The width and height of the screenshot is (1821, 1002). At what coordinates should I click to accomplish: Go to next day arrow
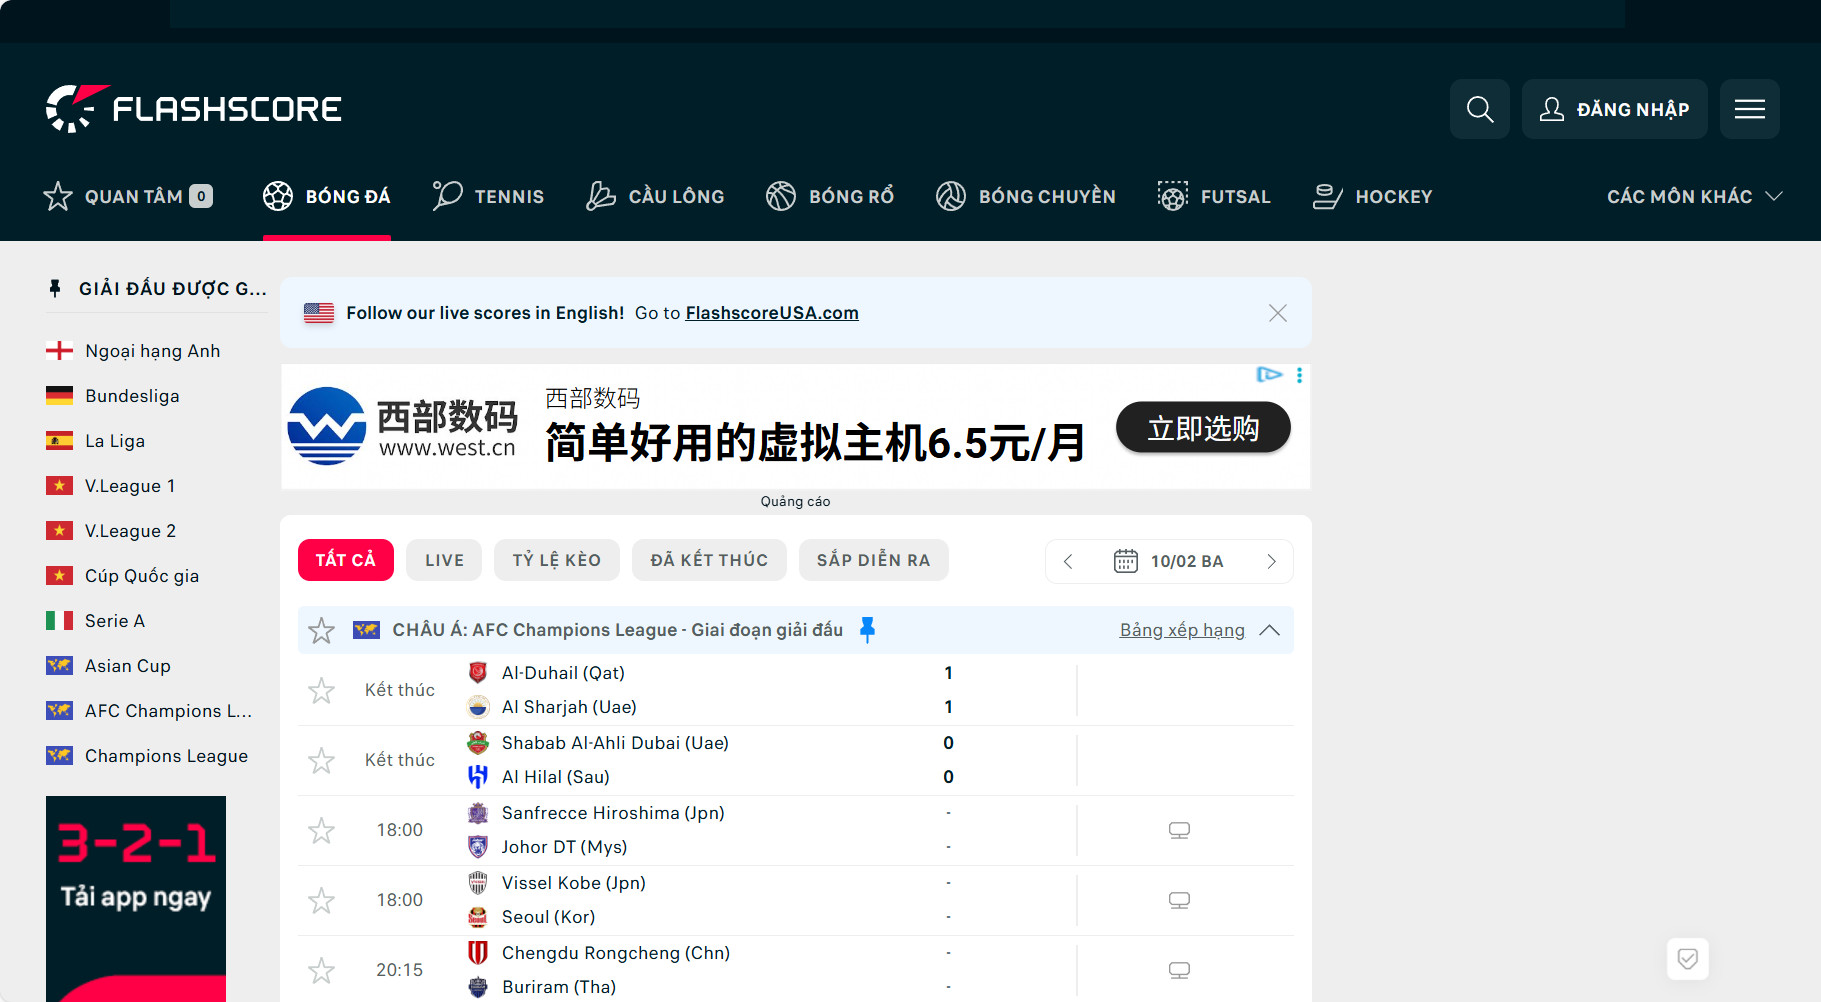[1271, 561]
